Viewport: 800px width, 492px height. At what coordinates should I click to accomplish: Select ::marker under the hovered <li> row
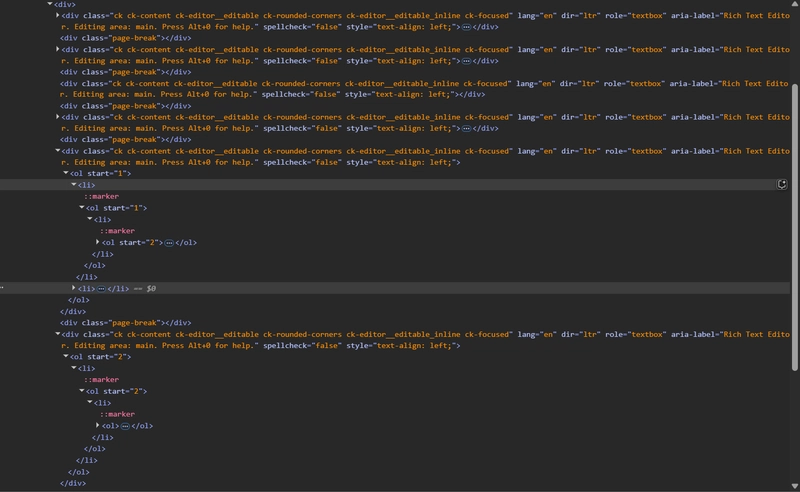[102, 196]
